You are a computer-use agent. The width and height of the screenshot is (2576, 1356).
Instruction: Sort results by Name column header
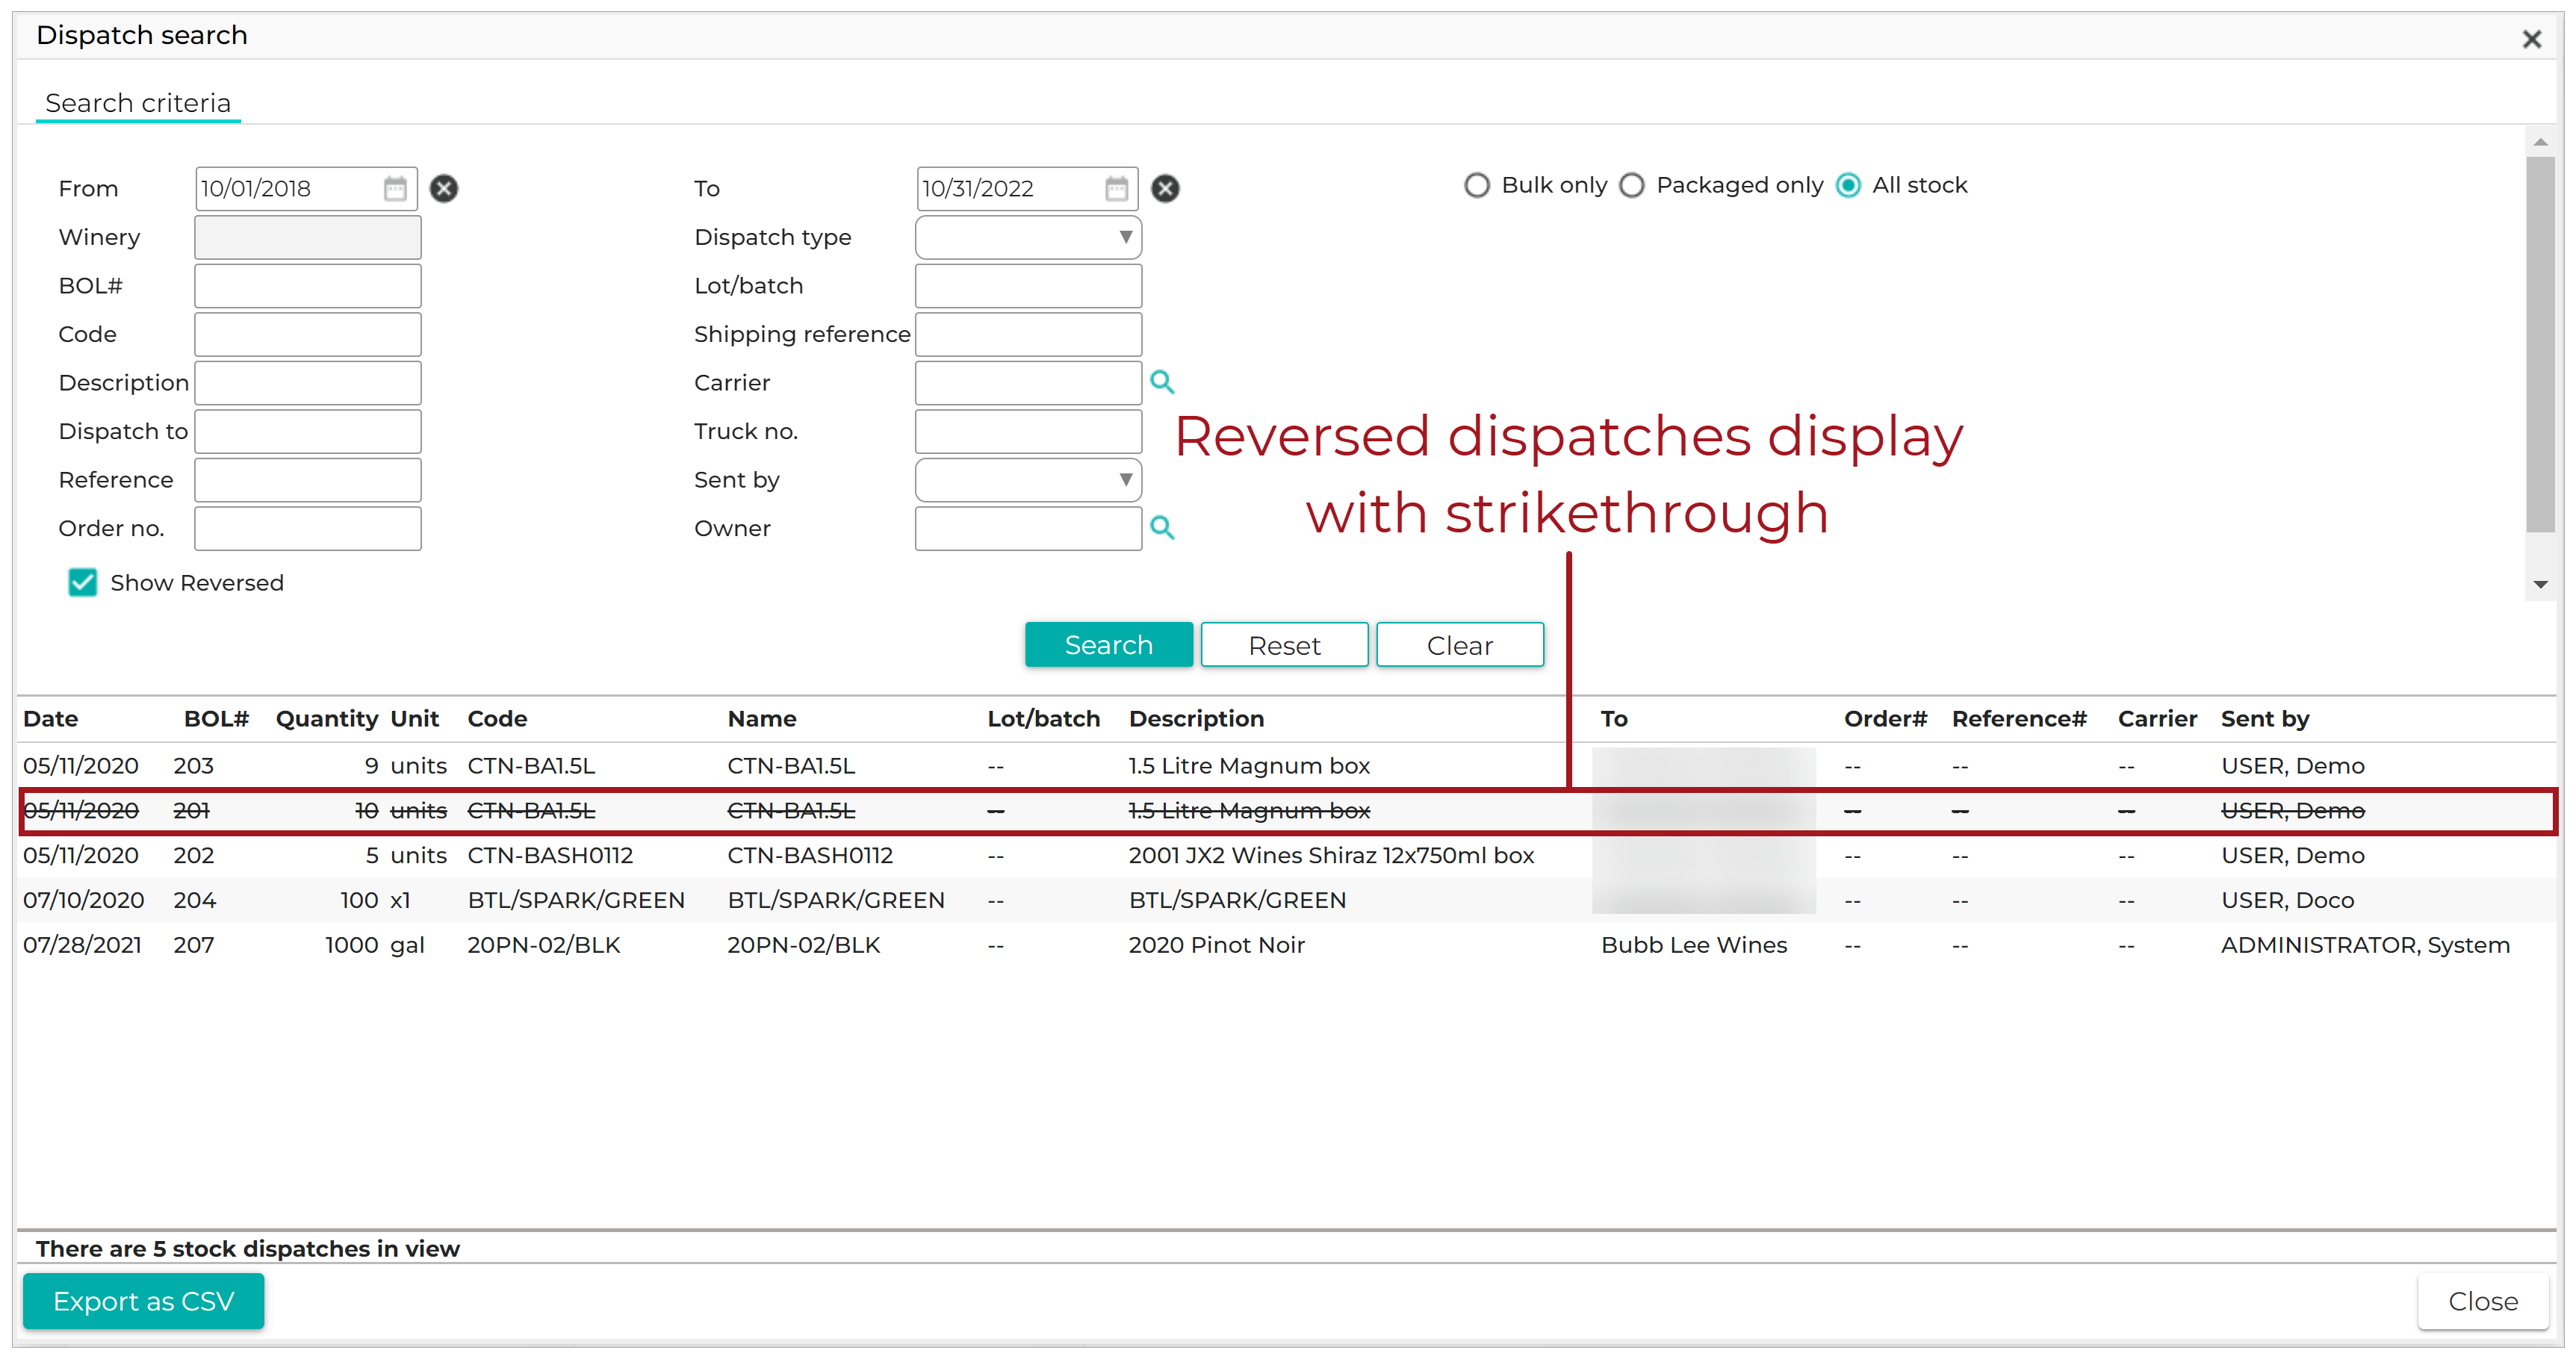tap(762, 718)
